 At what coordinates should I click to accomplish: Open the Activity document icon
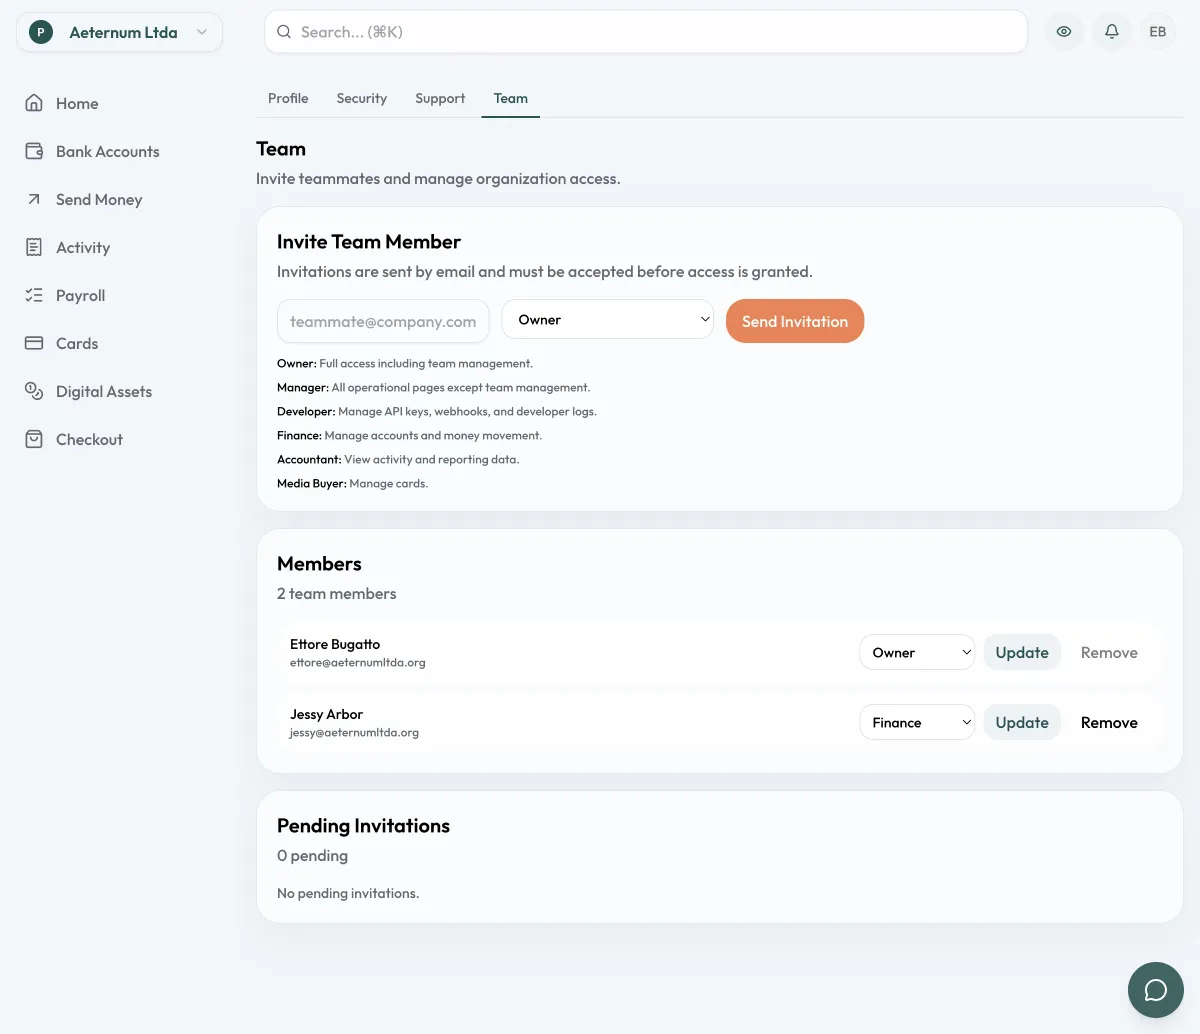pos(34,247)
